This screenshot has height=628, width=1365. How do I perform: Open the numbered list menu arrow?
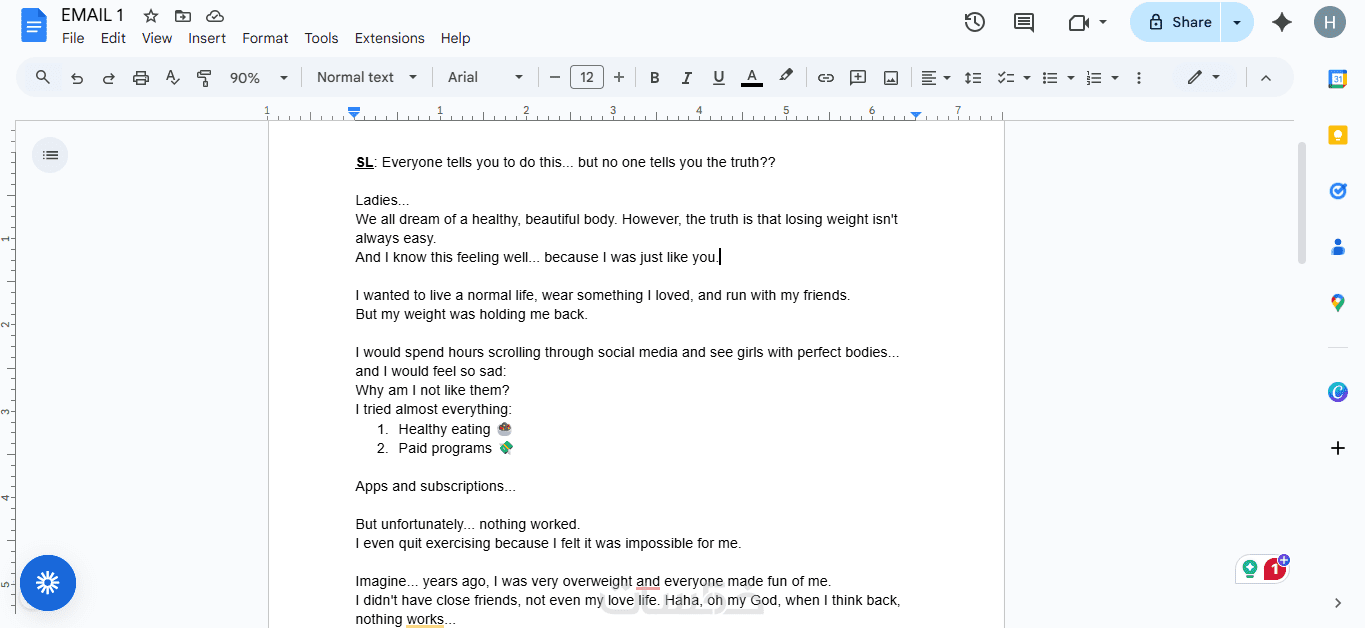tap(1115, 77)
